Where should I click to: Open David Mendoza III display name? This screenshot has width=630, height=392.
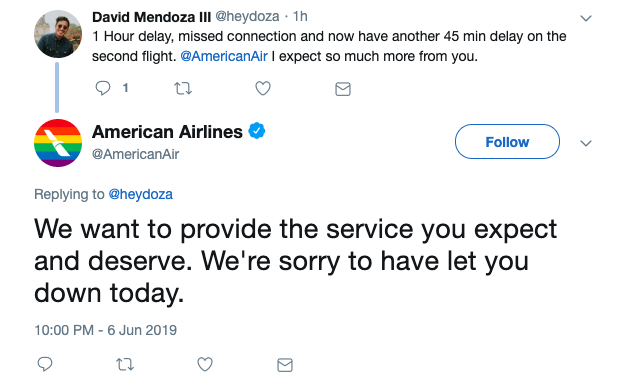(151, 17)
